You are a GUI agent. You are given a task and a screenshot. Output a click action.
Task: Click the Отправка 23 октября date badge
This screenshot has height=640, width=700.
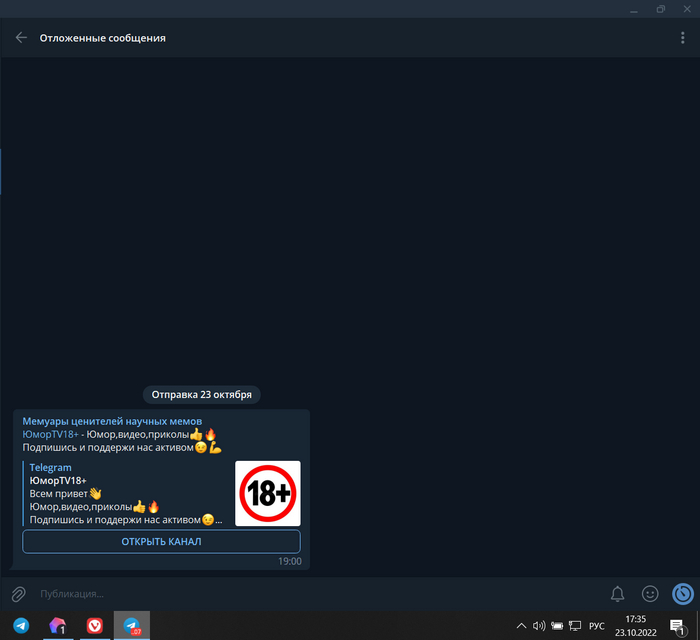[201, 395]
